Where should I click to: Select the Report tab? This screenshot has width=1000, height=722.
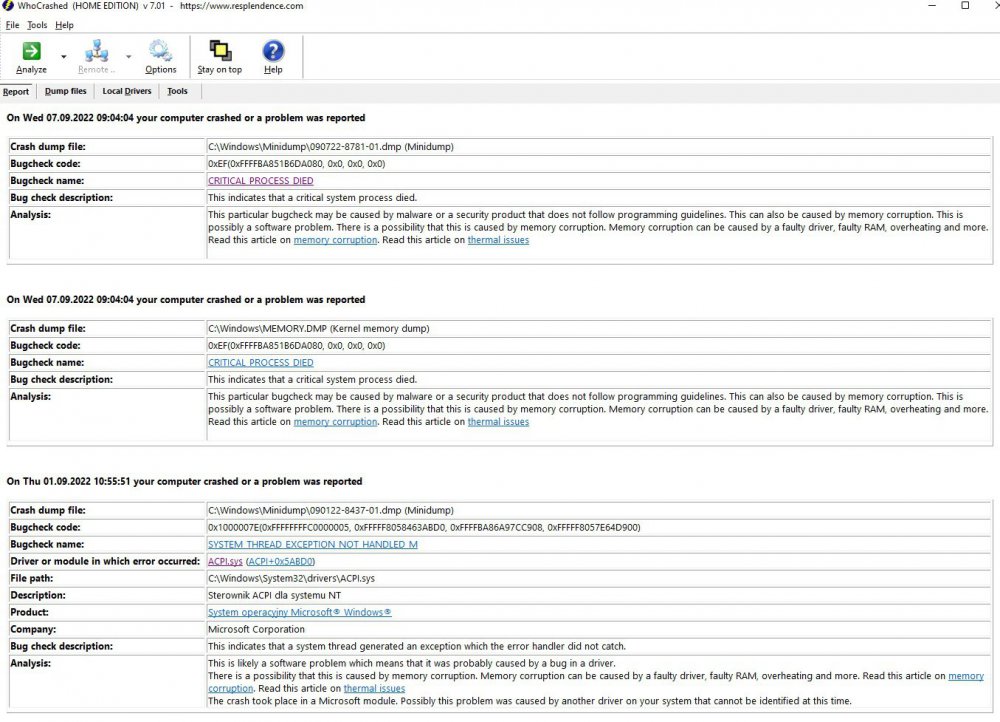click(x=16, y=91)
